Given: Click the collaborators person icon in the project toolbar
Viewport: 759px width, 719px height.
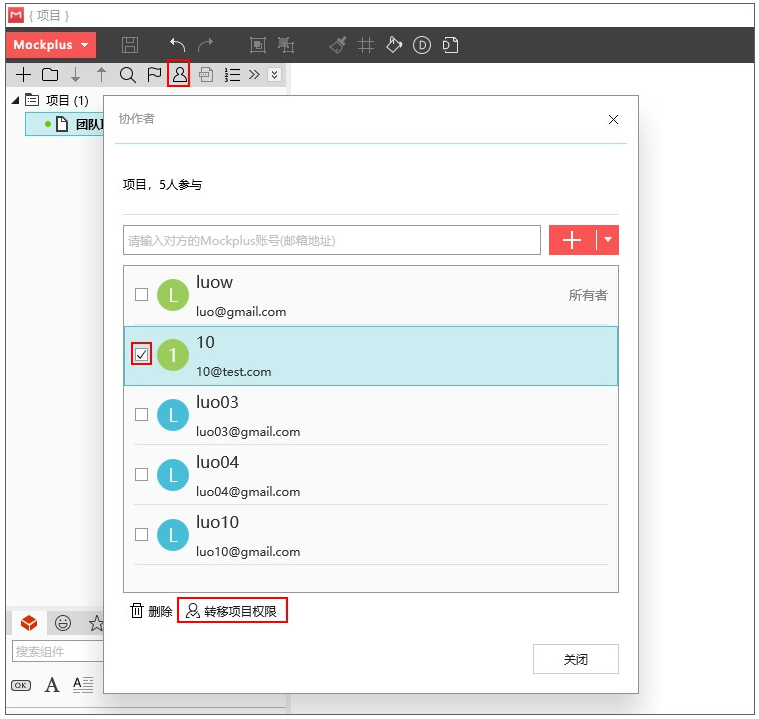Looking at the screenshot, I should (179, 74).
